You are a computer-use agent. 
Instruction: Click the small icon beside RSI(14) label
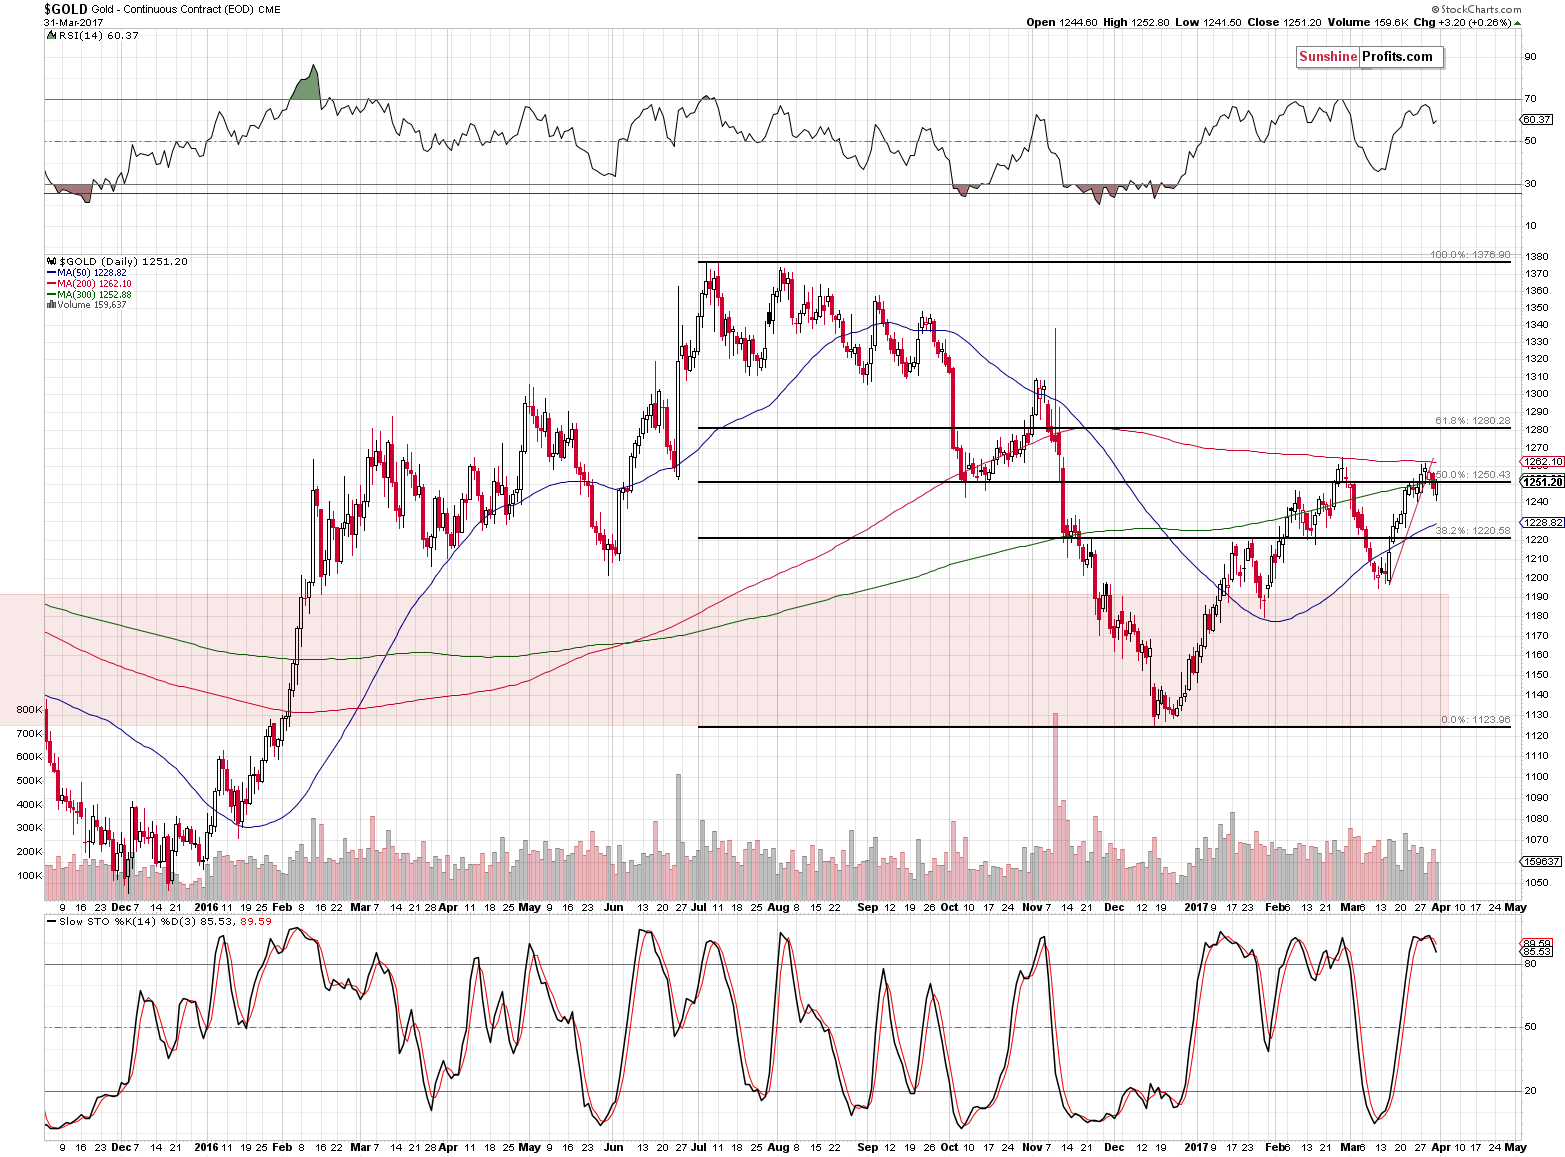pyautogui.click(x=50, y=35)
